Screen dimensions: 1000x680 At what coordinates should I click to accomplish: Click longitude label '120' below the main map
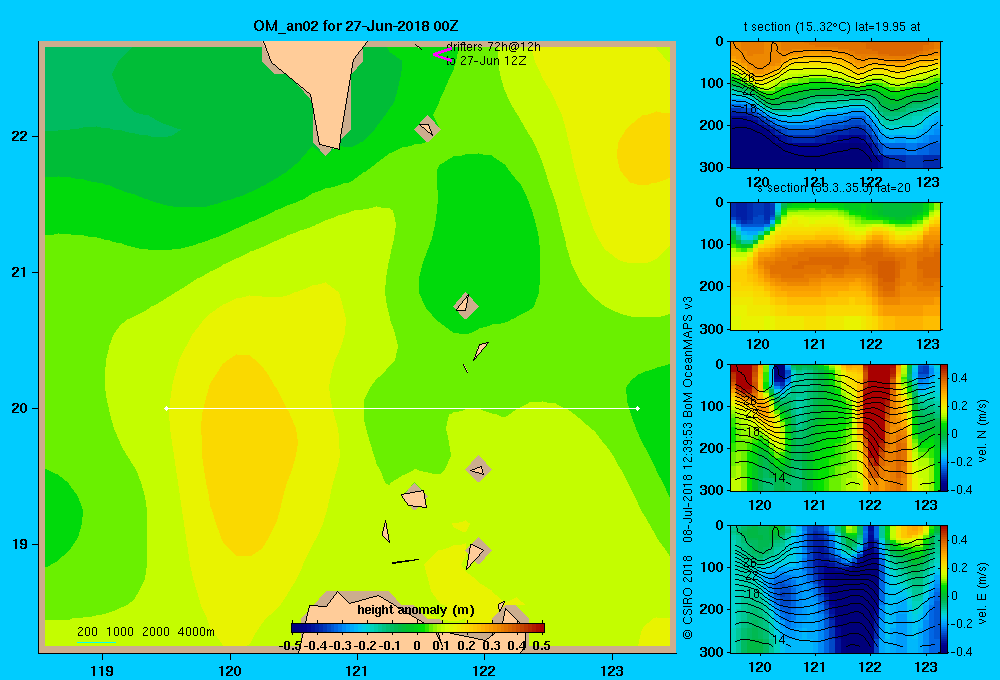[230, 670]
